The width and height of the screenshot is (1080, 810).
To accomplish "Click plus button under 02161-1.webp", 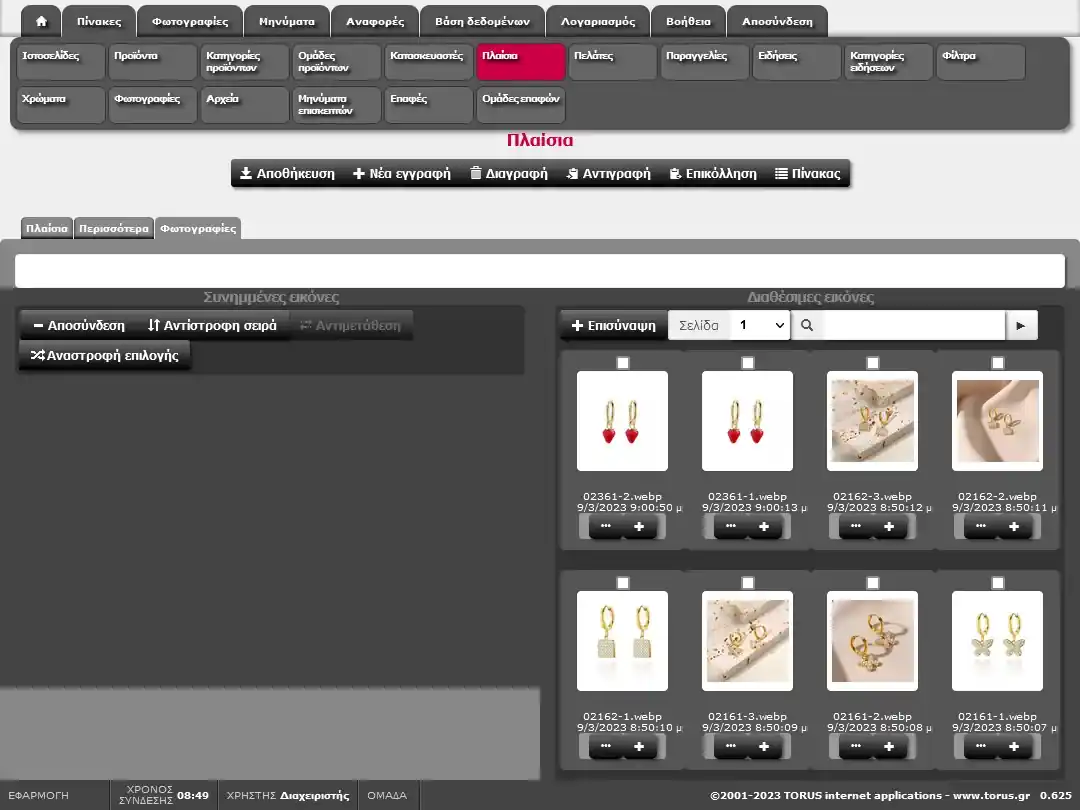I will [1014, 746].
